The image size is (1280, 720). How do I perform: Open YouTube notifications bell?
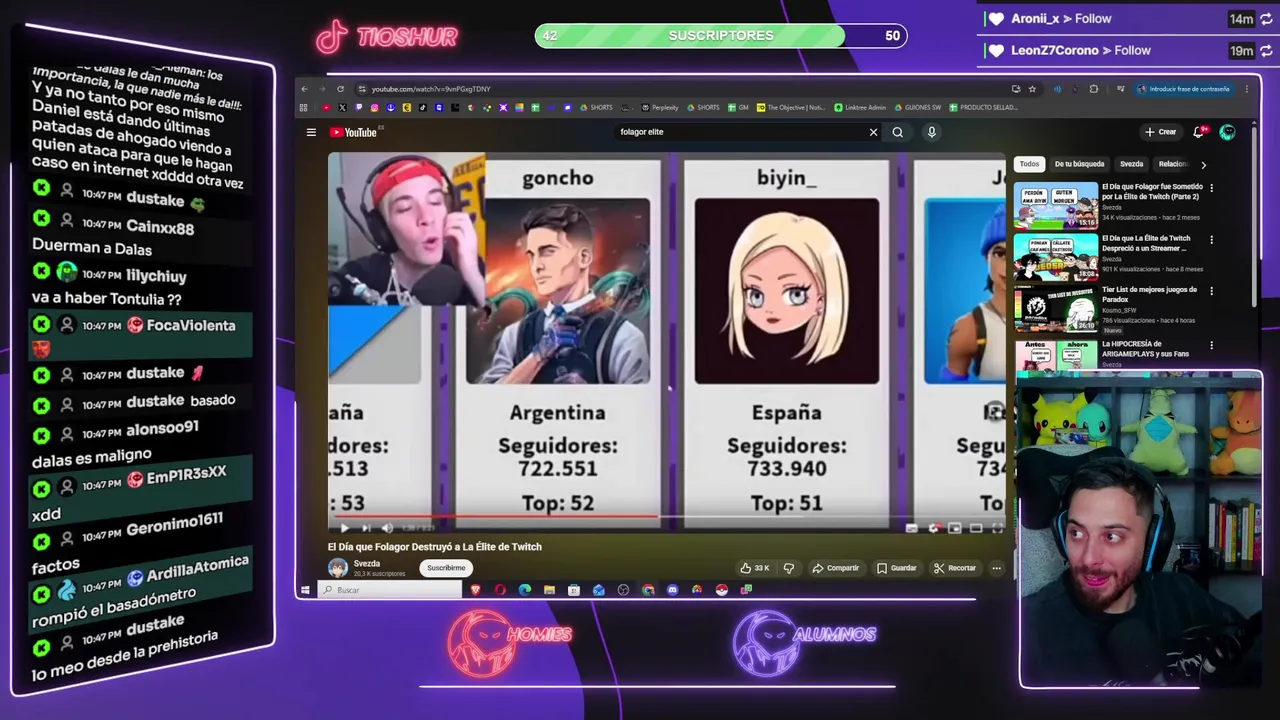pos(1199,132)
